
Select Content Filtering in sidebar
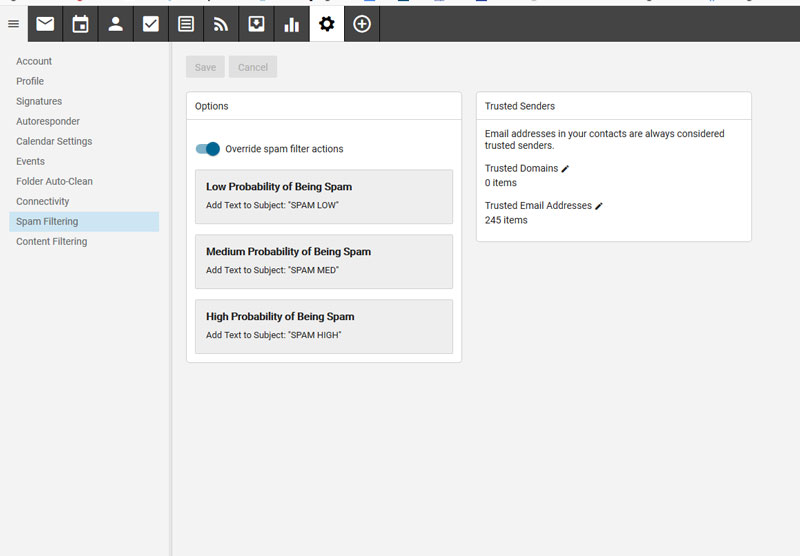tap(52, 241)
